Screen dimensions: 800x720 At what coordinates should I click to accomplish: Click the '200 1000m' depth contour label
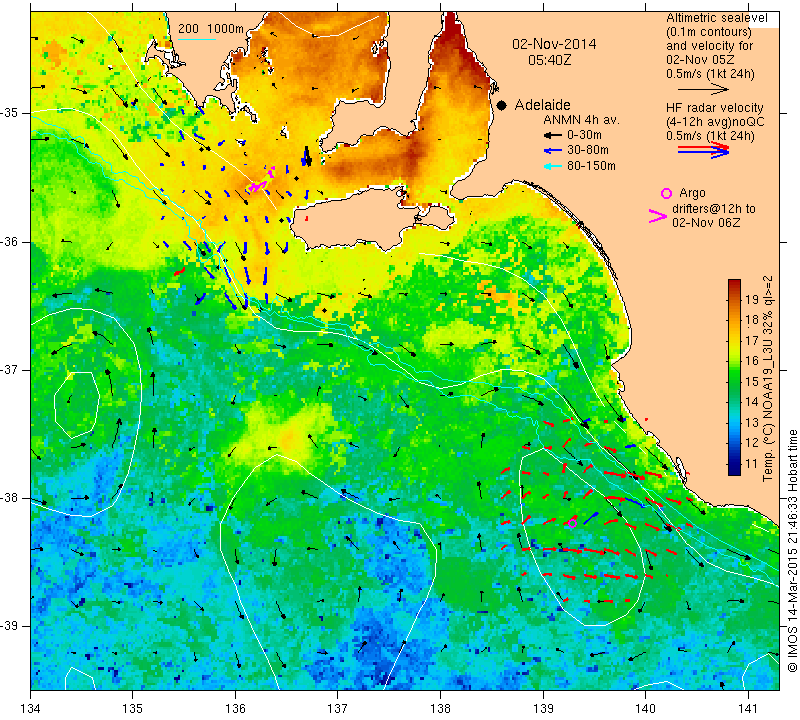click(x=211, y=29)
